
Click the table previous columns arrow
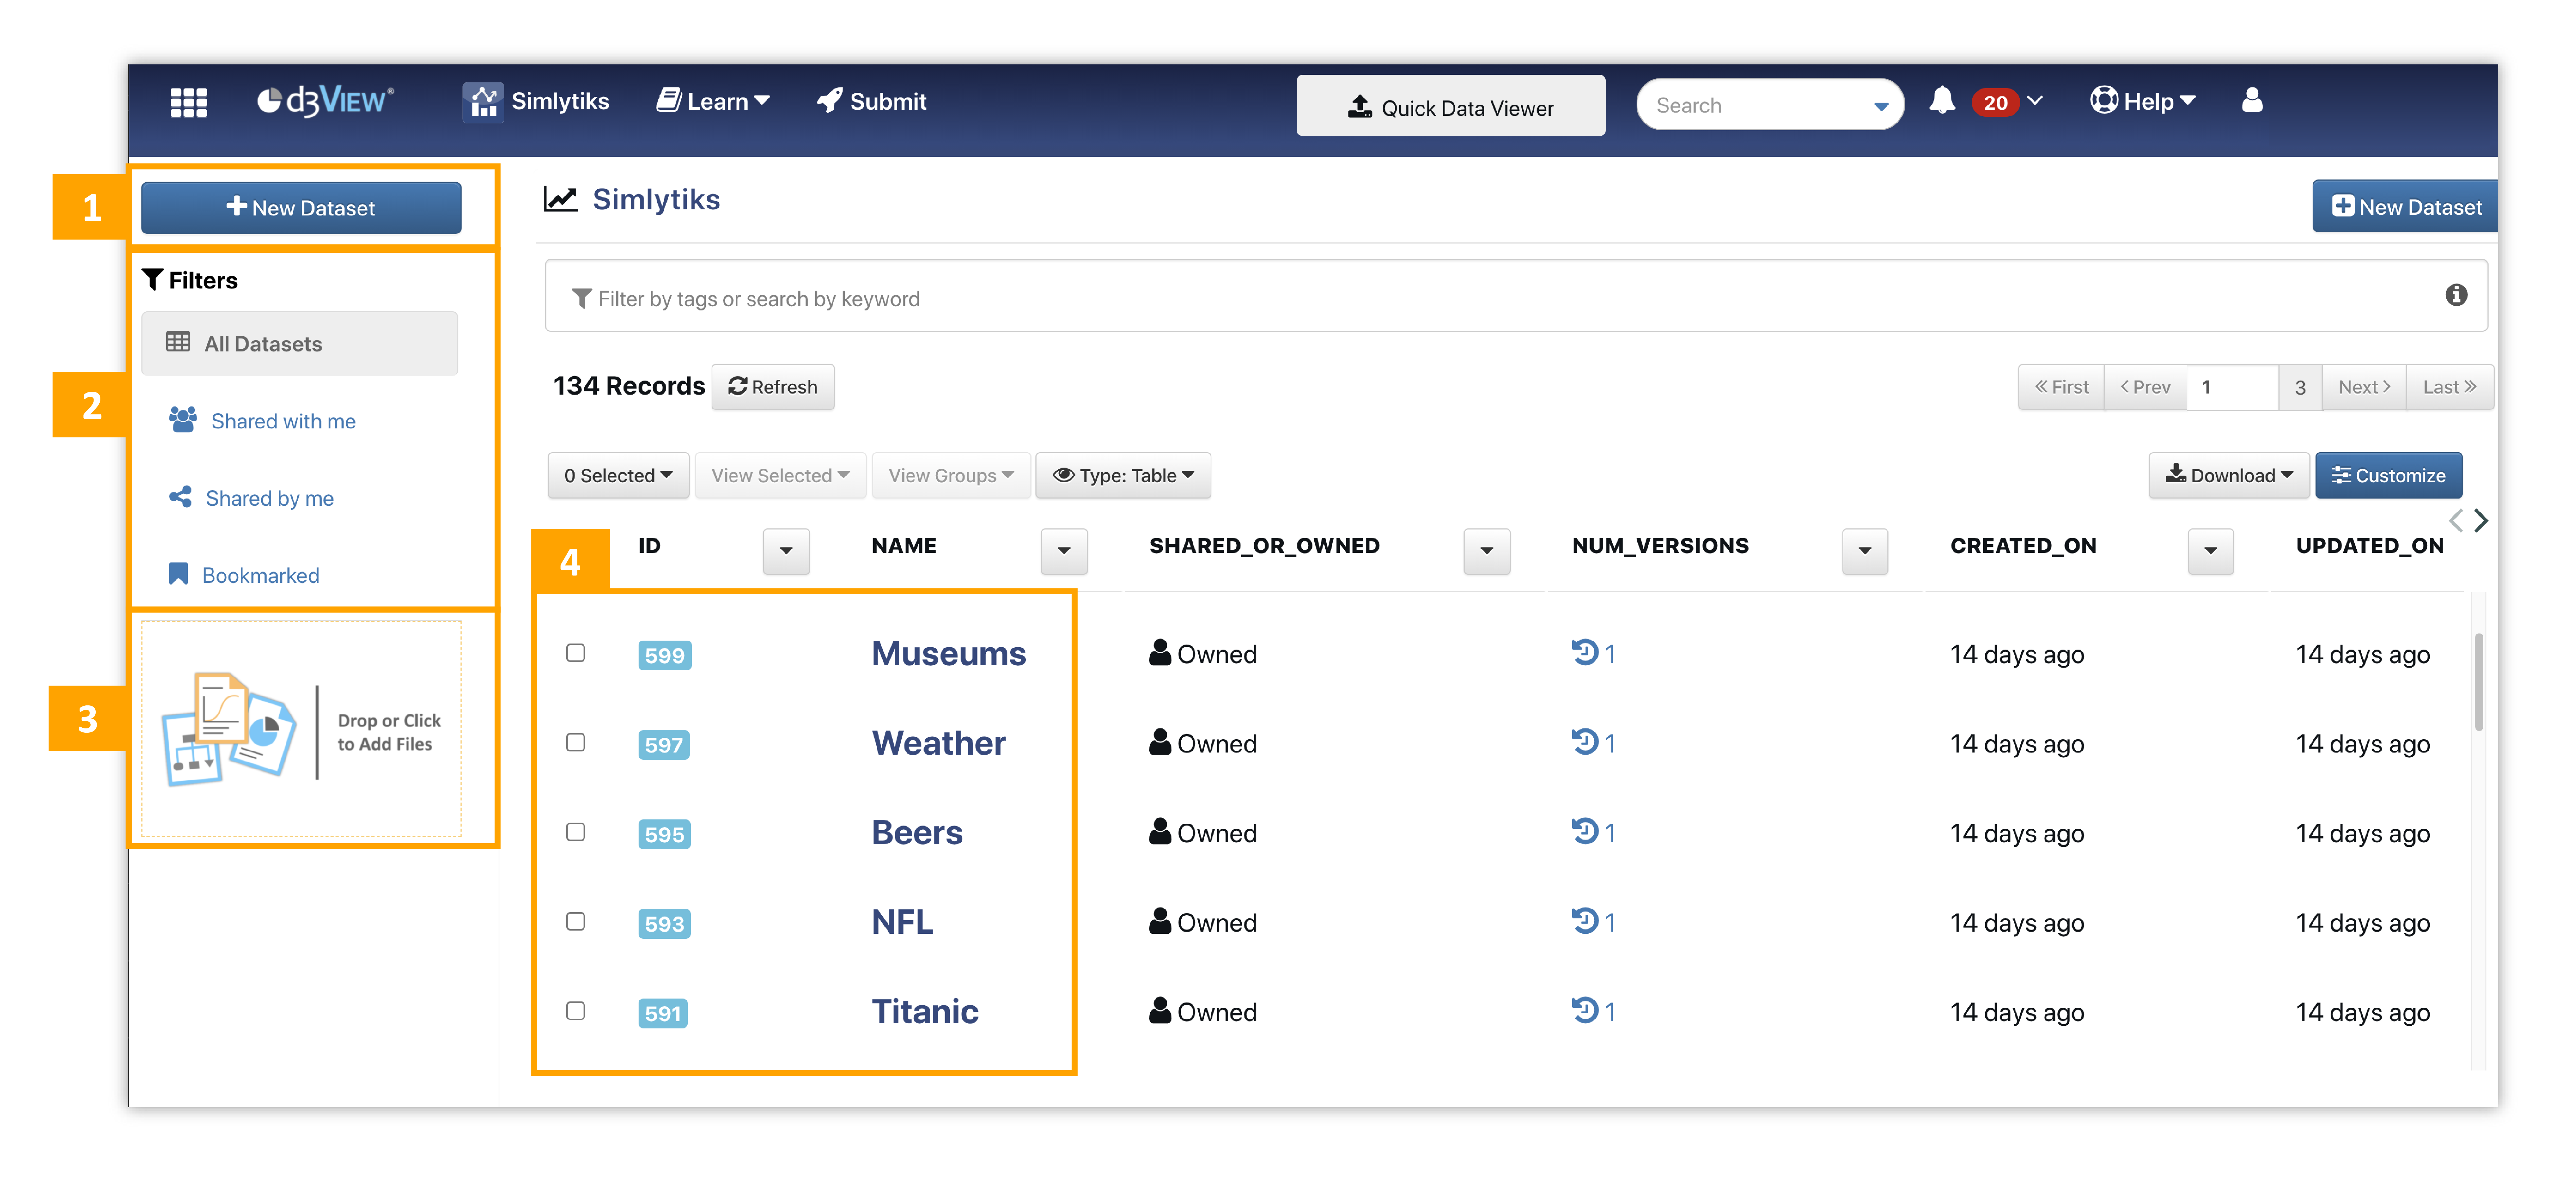[x=2456, y=521]
